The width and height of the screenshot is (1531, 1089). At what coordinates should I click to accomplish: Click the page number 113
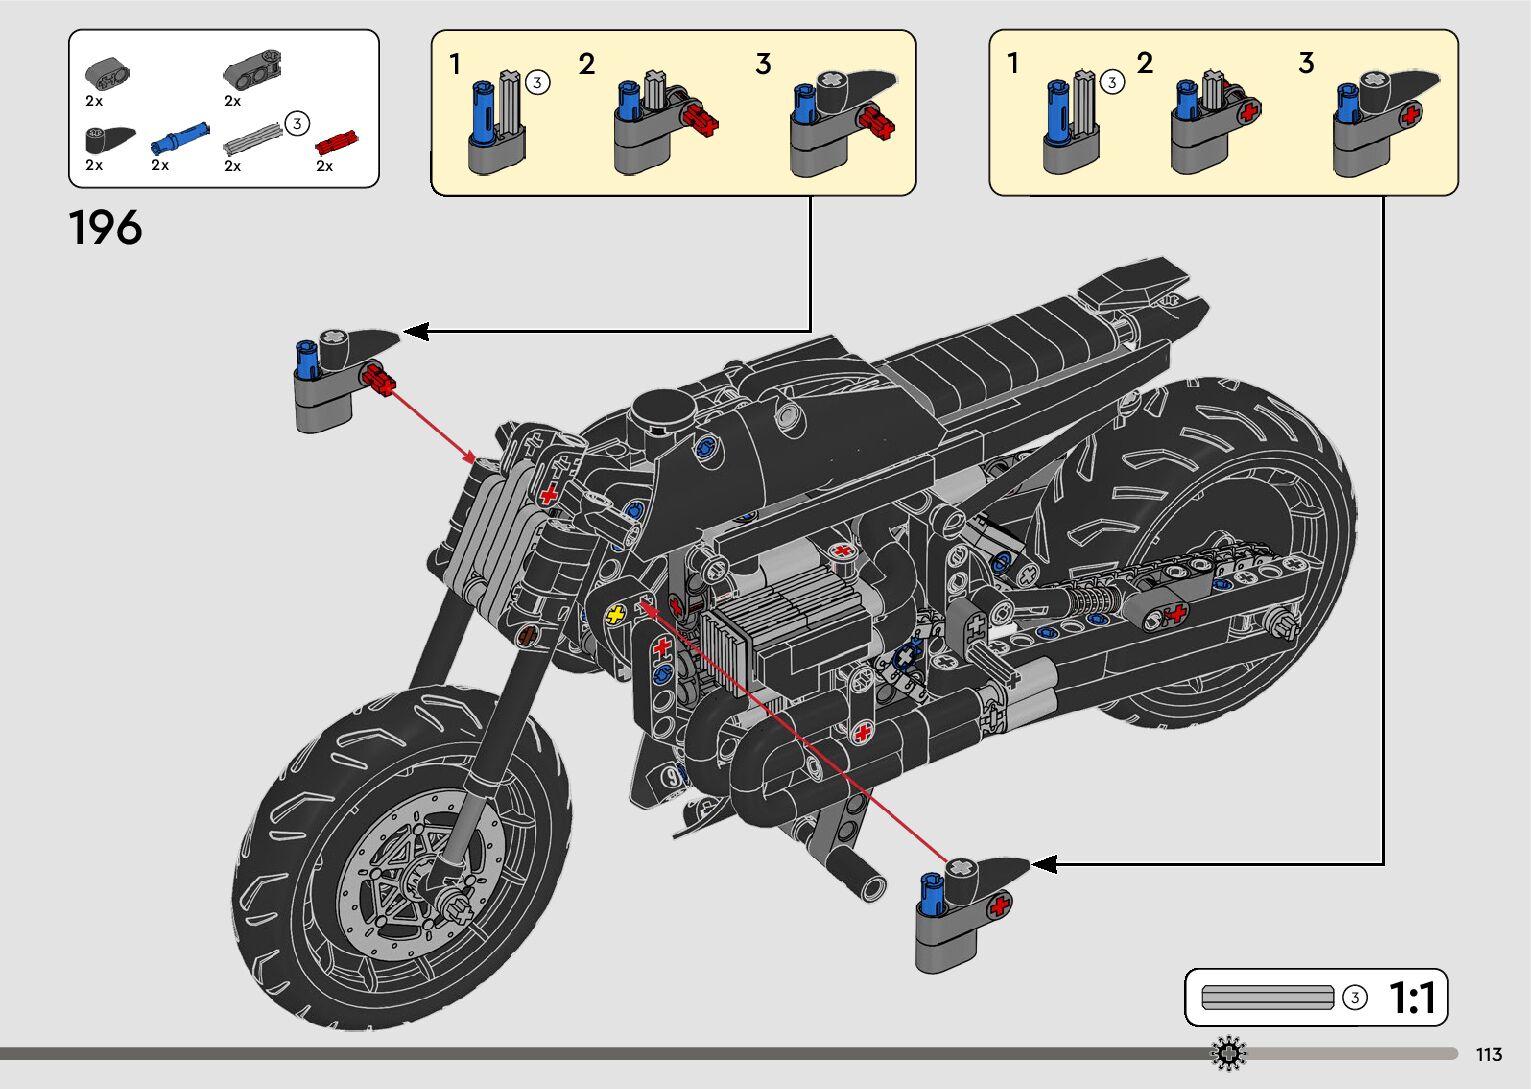(1488, 1054)
